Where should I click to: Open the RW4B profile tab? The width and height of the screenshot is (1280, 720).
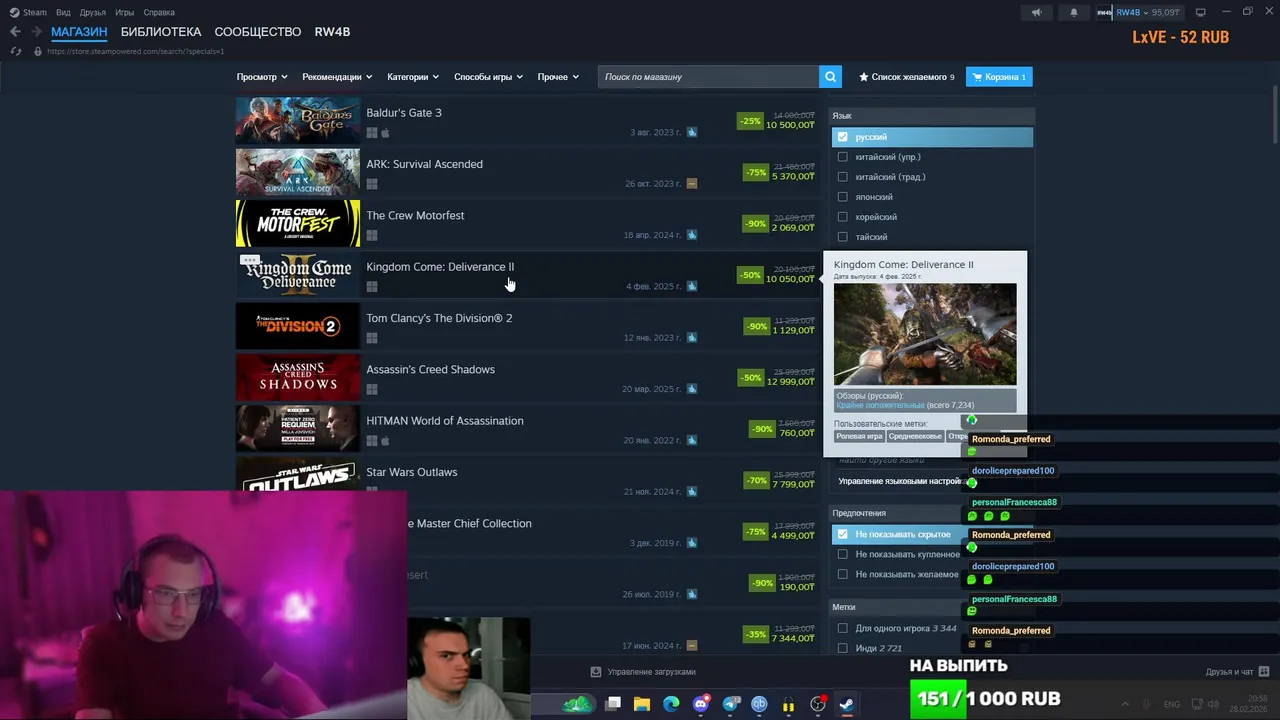(332, 32)
